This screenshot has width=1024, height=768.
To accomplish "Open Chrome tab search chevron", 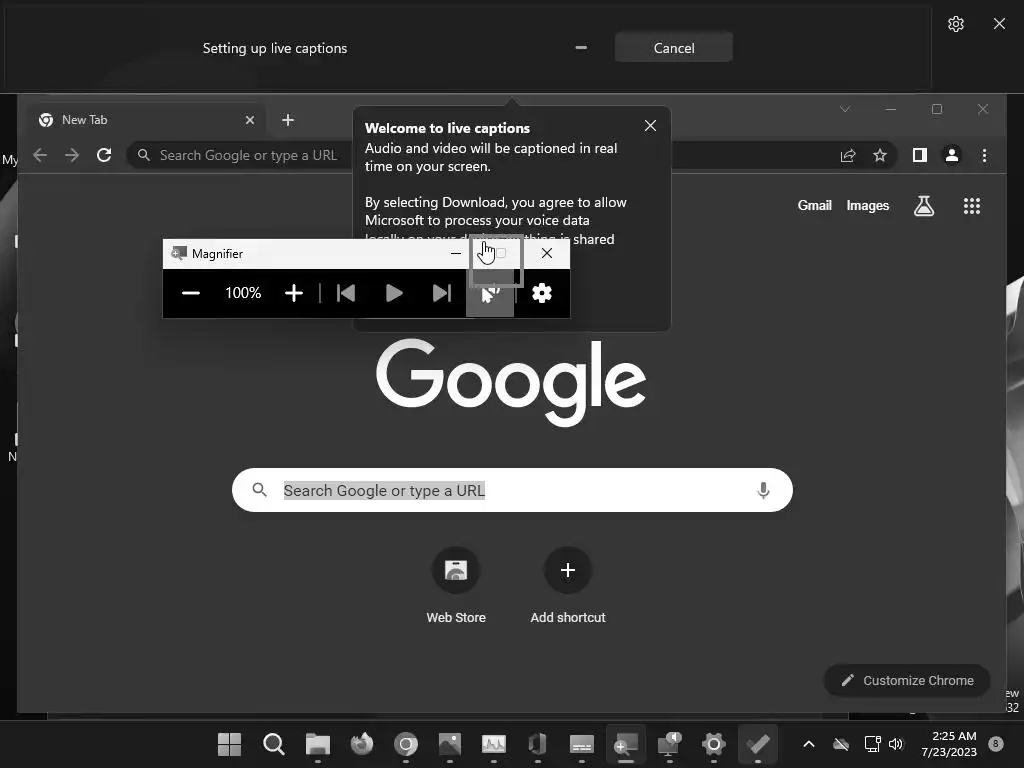I will [845, 109].
